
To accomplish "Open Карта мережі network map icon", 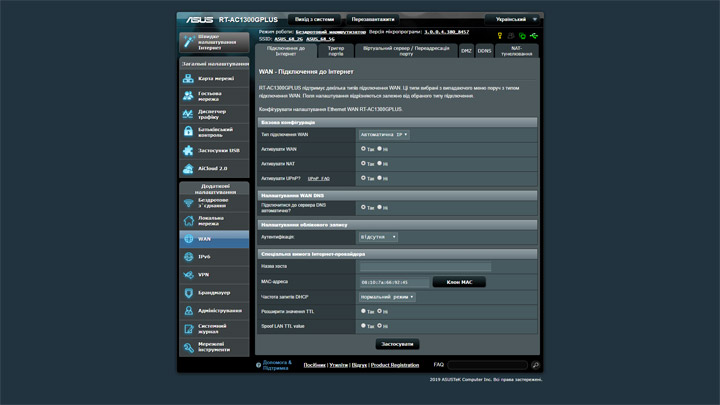I will [x=188, y=79].
